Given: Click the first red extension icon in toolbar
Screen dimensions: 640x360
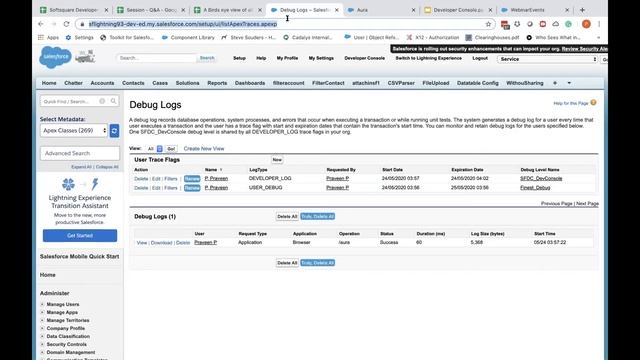Looking at the screenshot, I should tap(505, 24).
